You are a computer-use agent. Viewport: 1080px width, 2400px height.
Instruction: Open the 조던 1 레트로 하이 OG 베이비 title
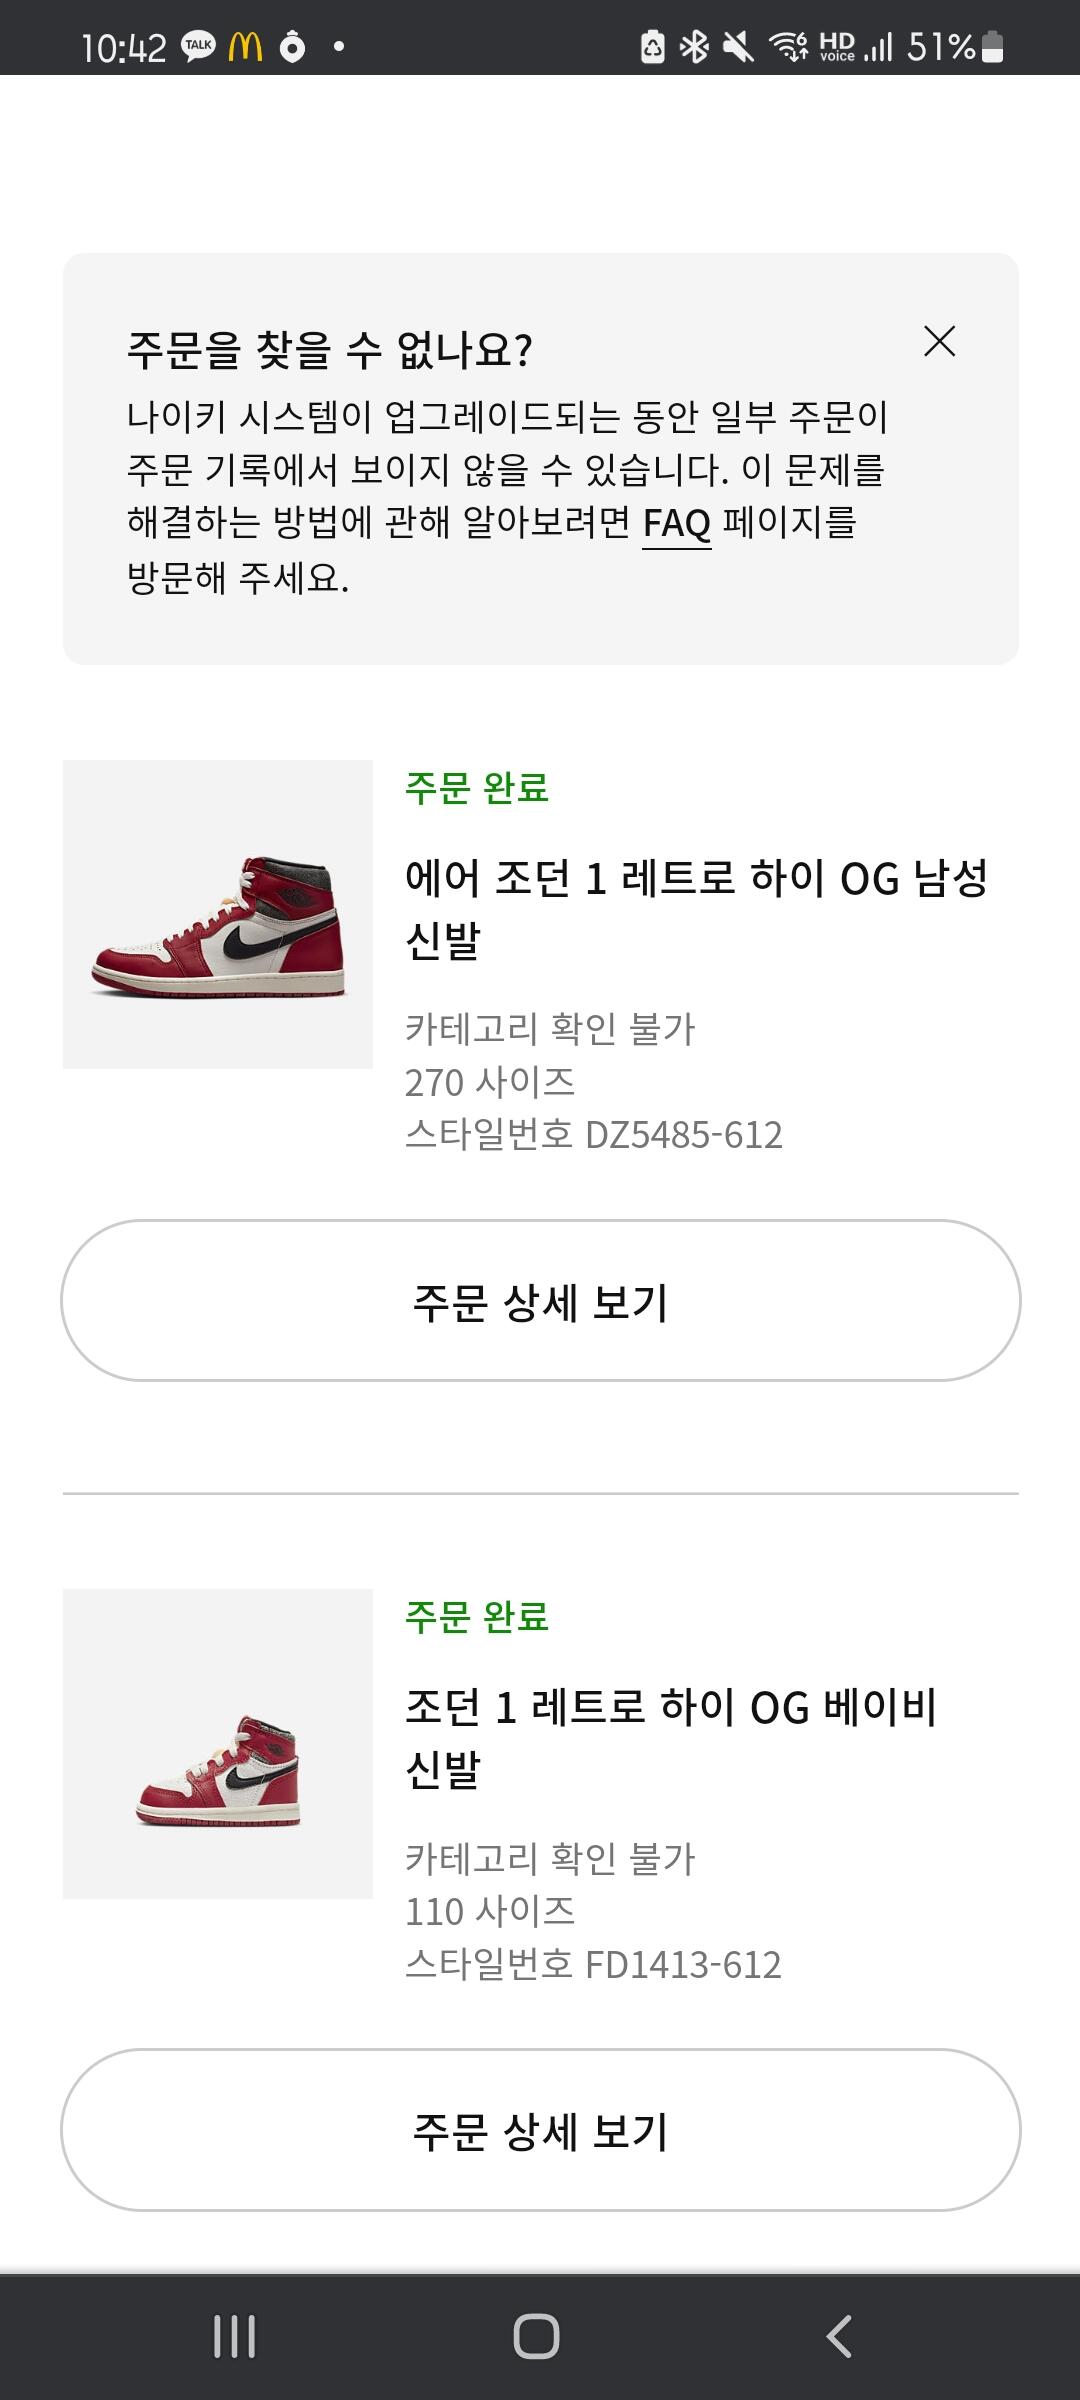pos(671,1738)
